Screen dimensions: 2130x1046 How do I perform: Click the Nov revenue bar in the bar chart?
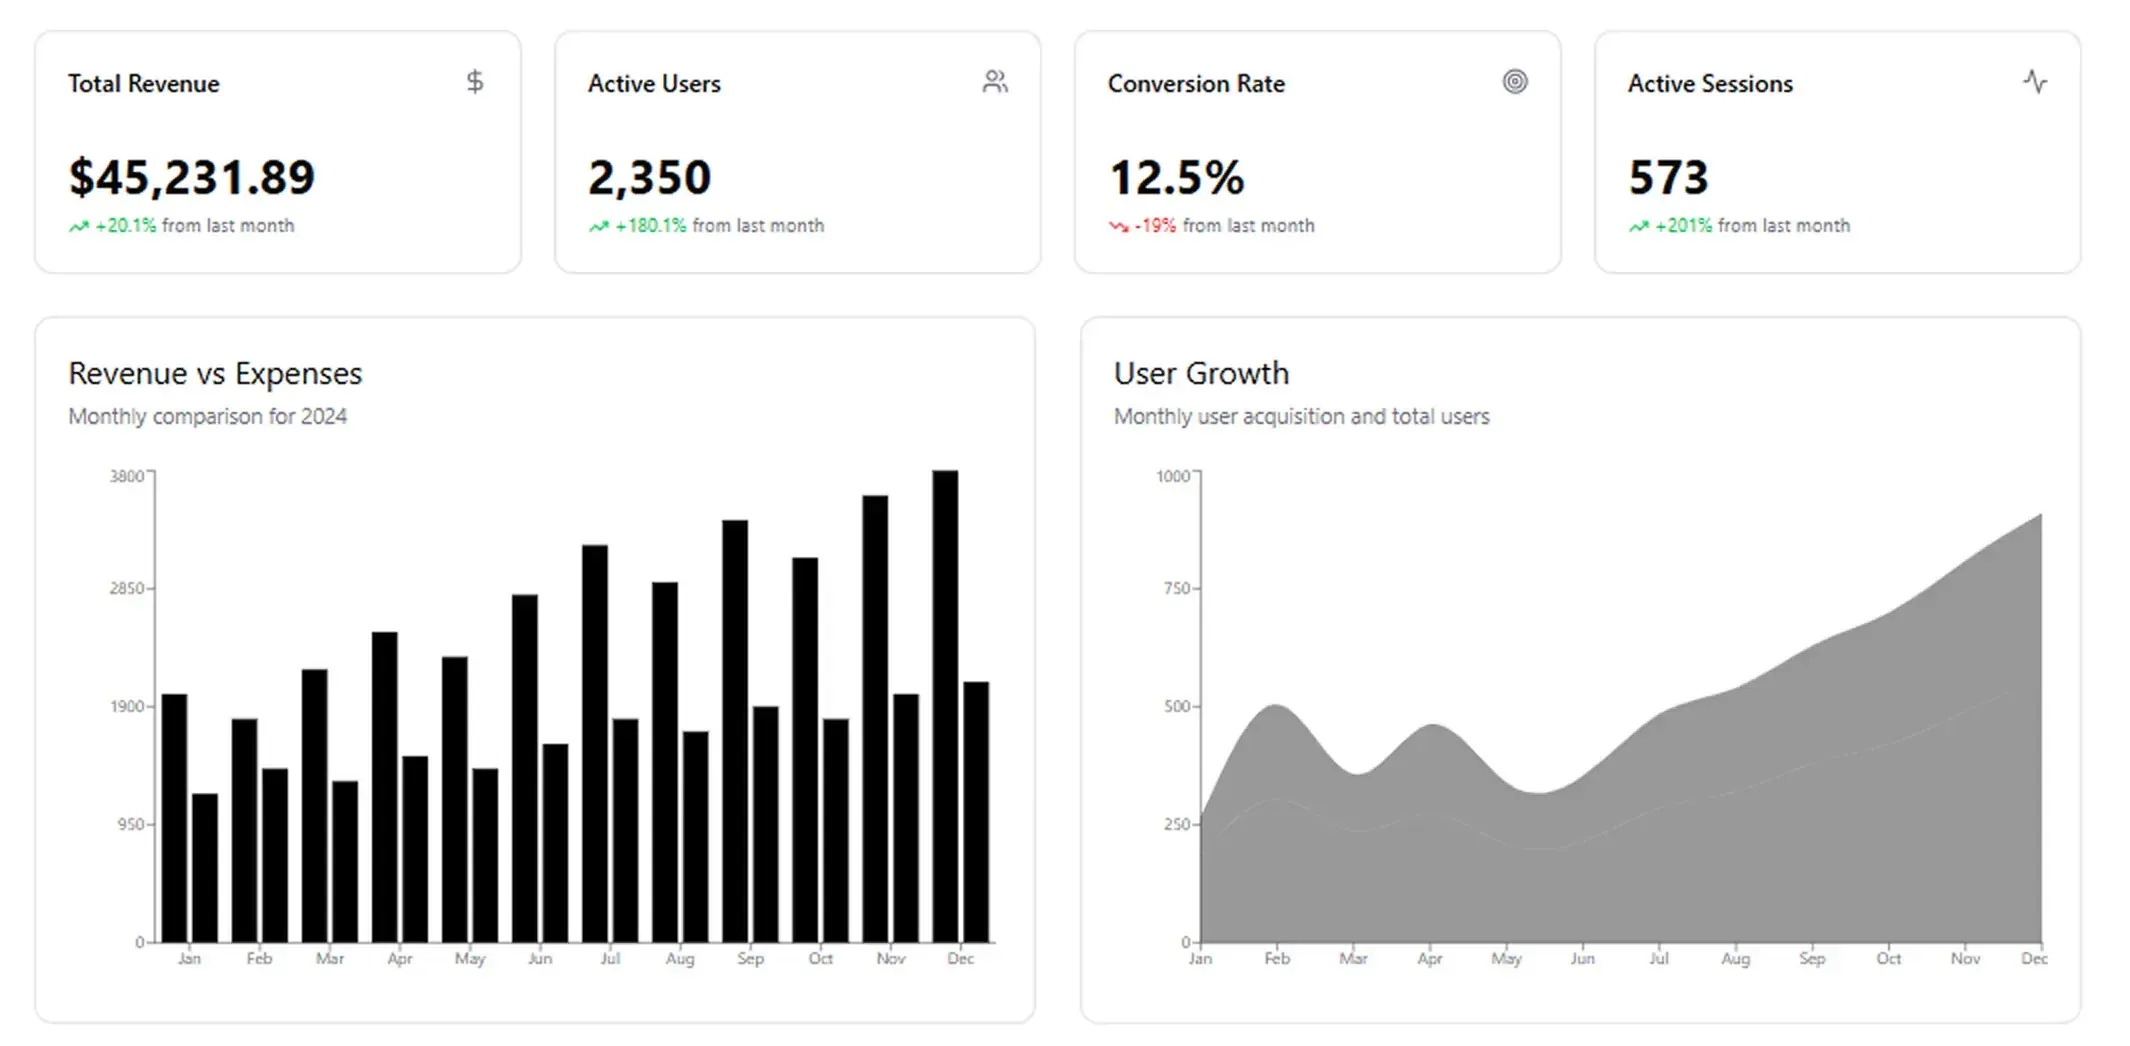[875, 715]
